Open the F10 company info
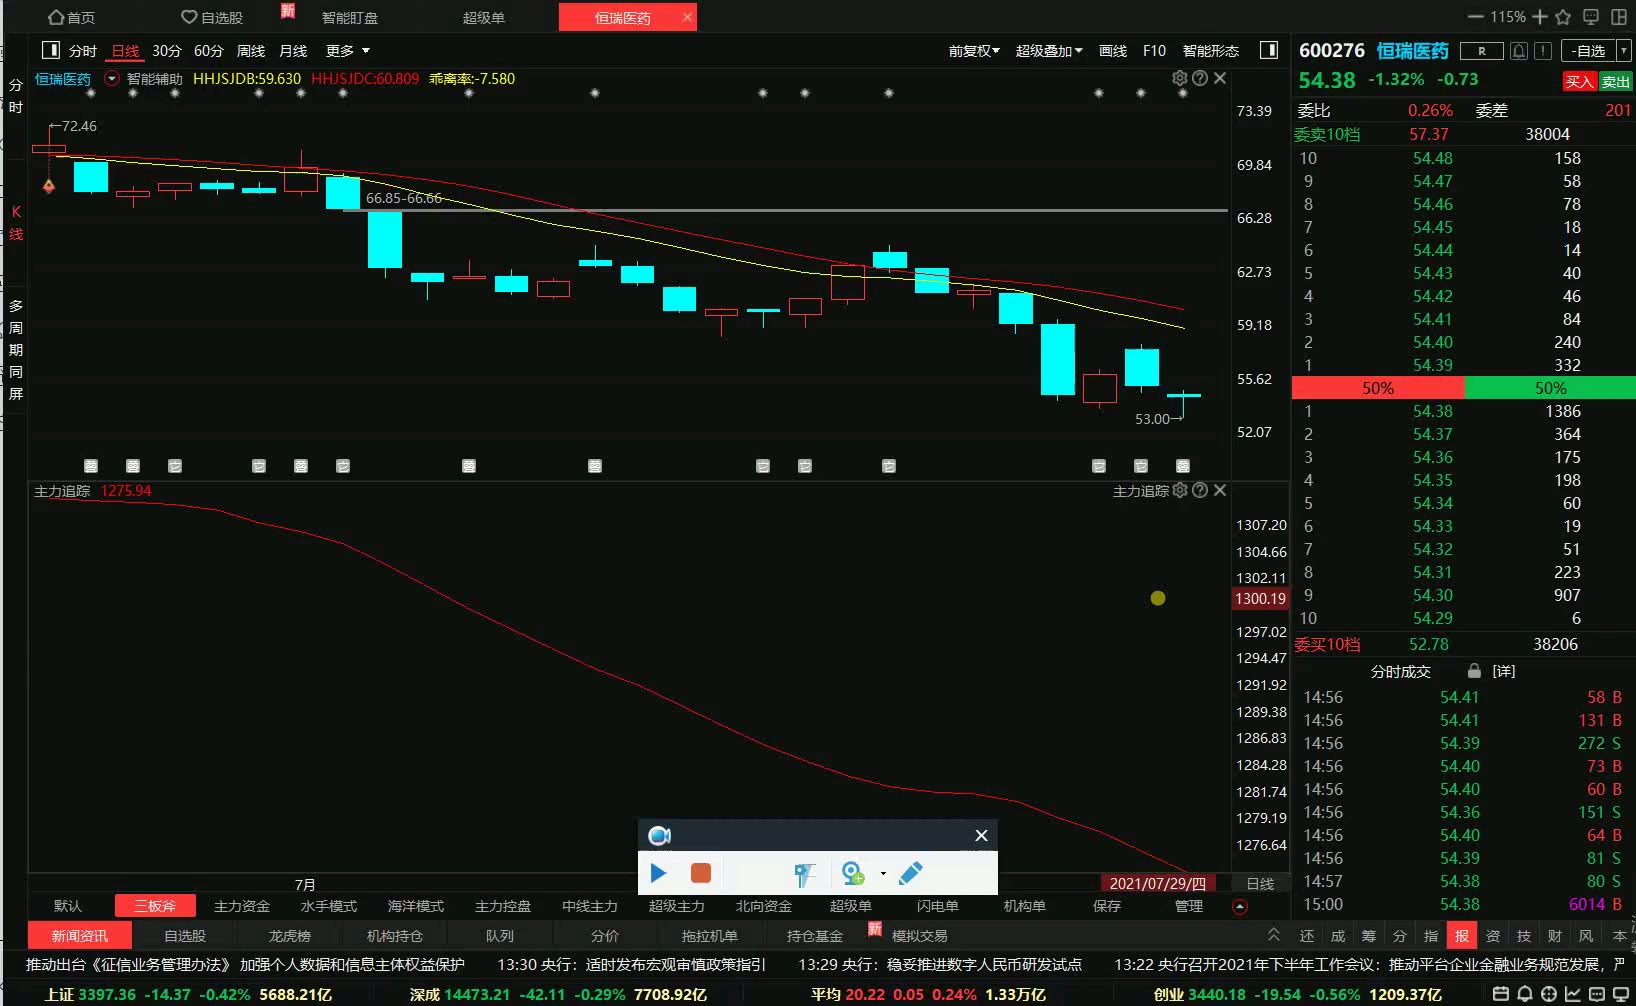 tap(1154, 51)
